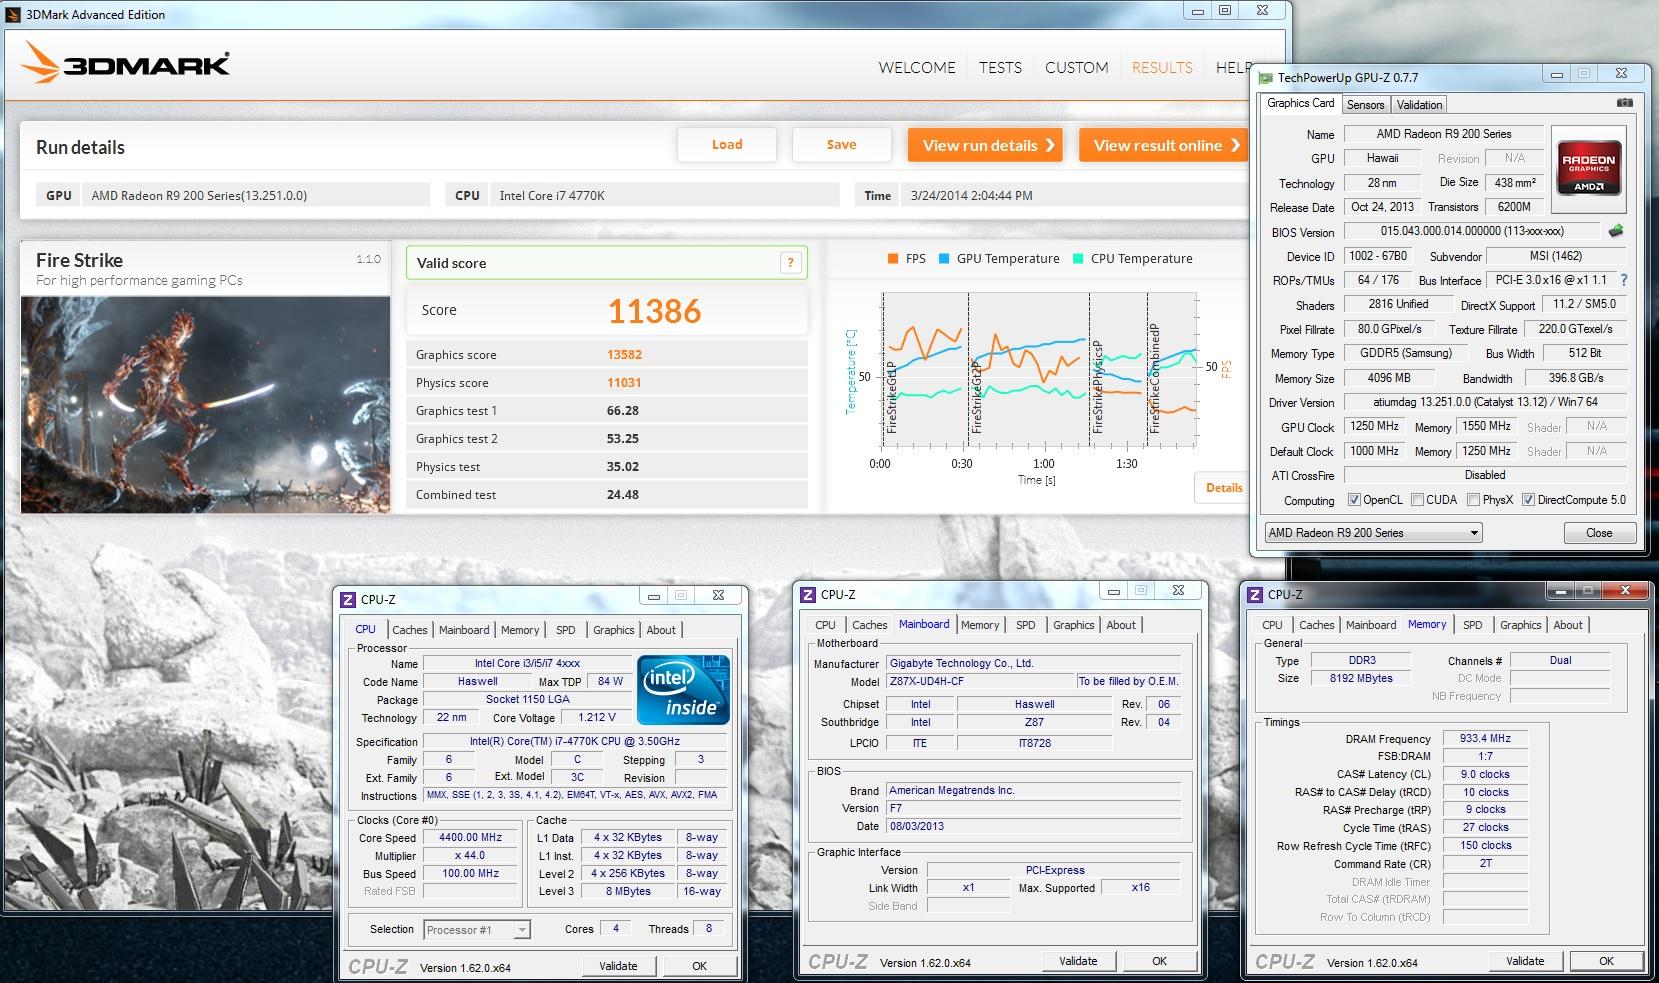
Task: Click the 3DMark title bar app icon
Action: 12,14
